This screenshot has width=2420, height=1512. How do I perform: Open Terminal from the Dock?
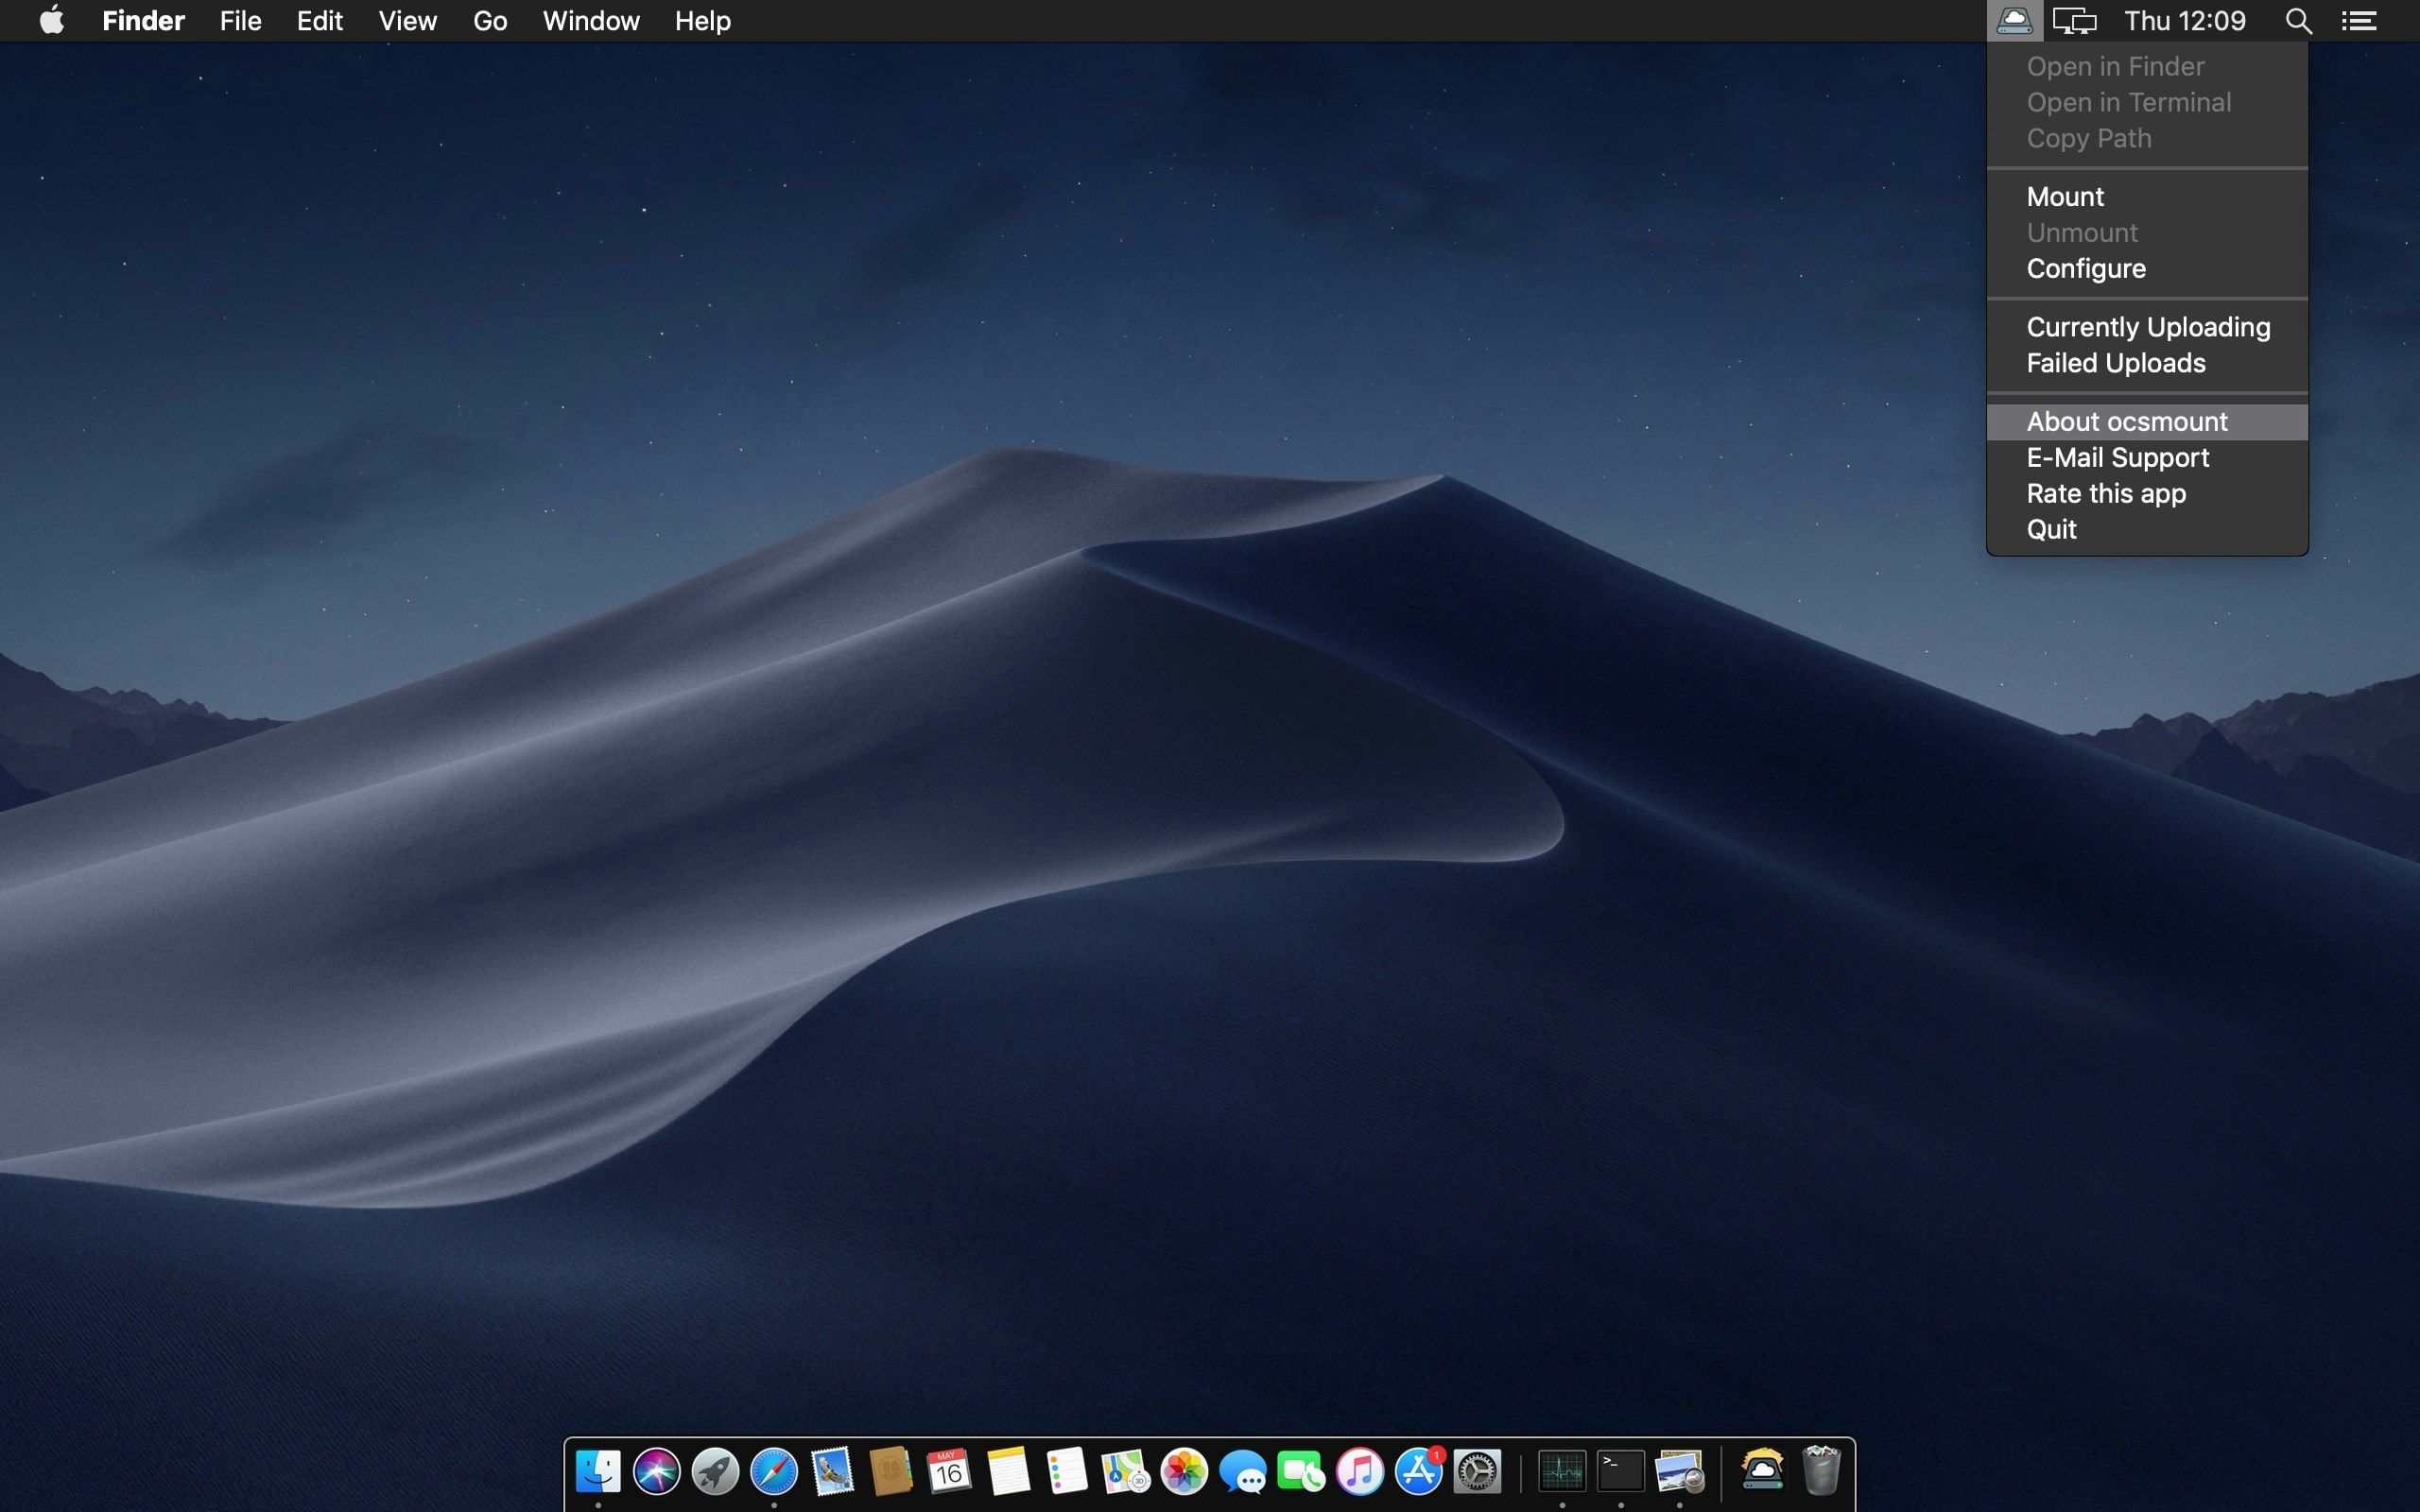1620,1470
